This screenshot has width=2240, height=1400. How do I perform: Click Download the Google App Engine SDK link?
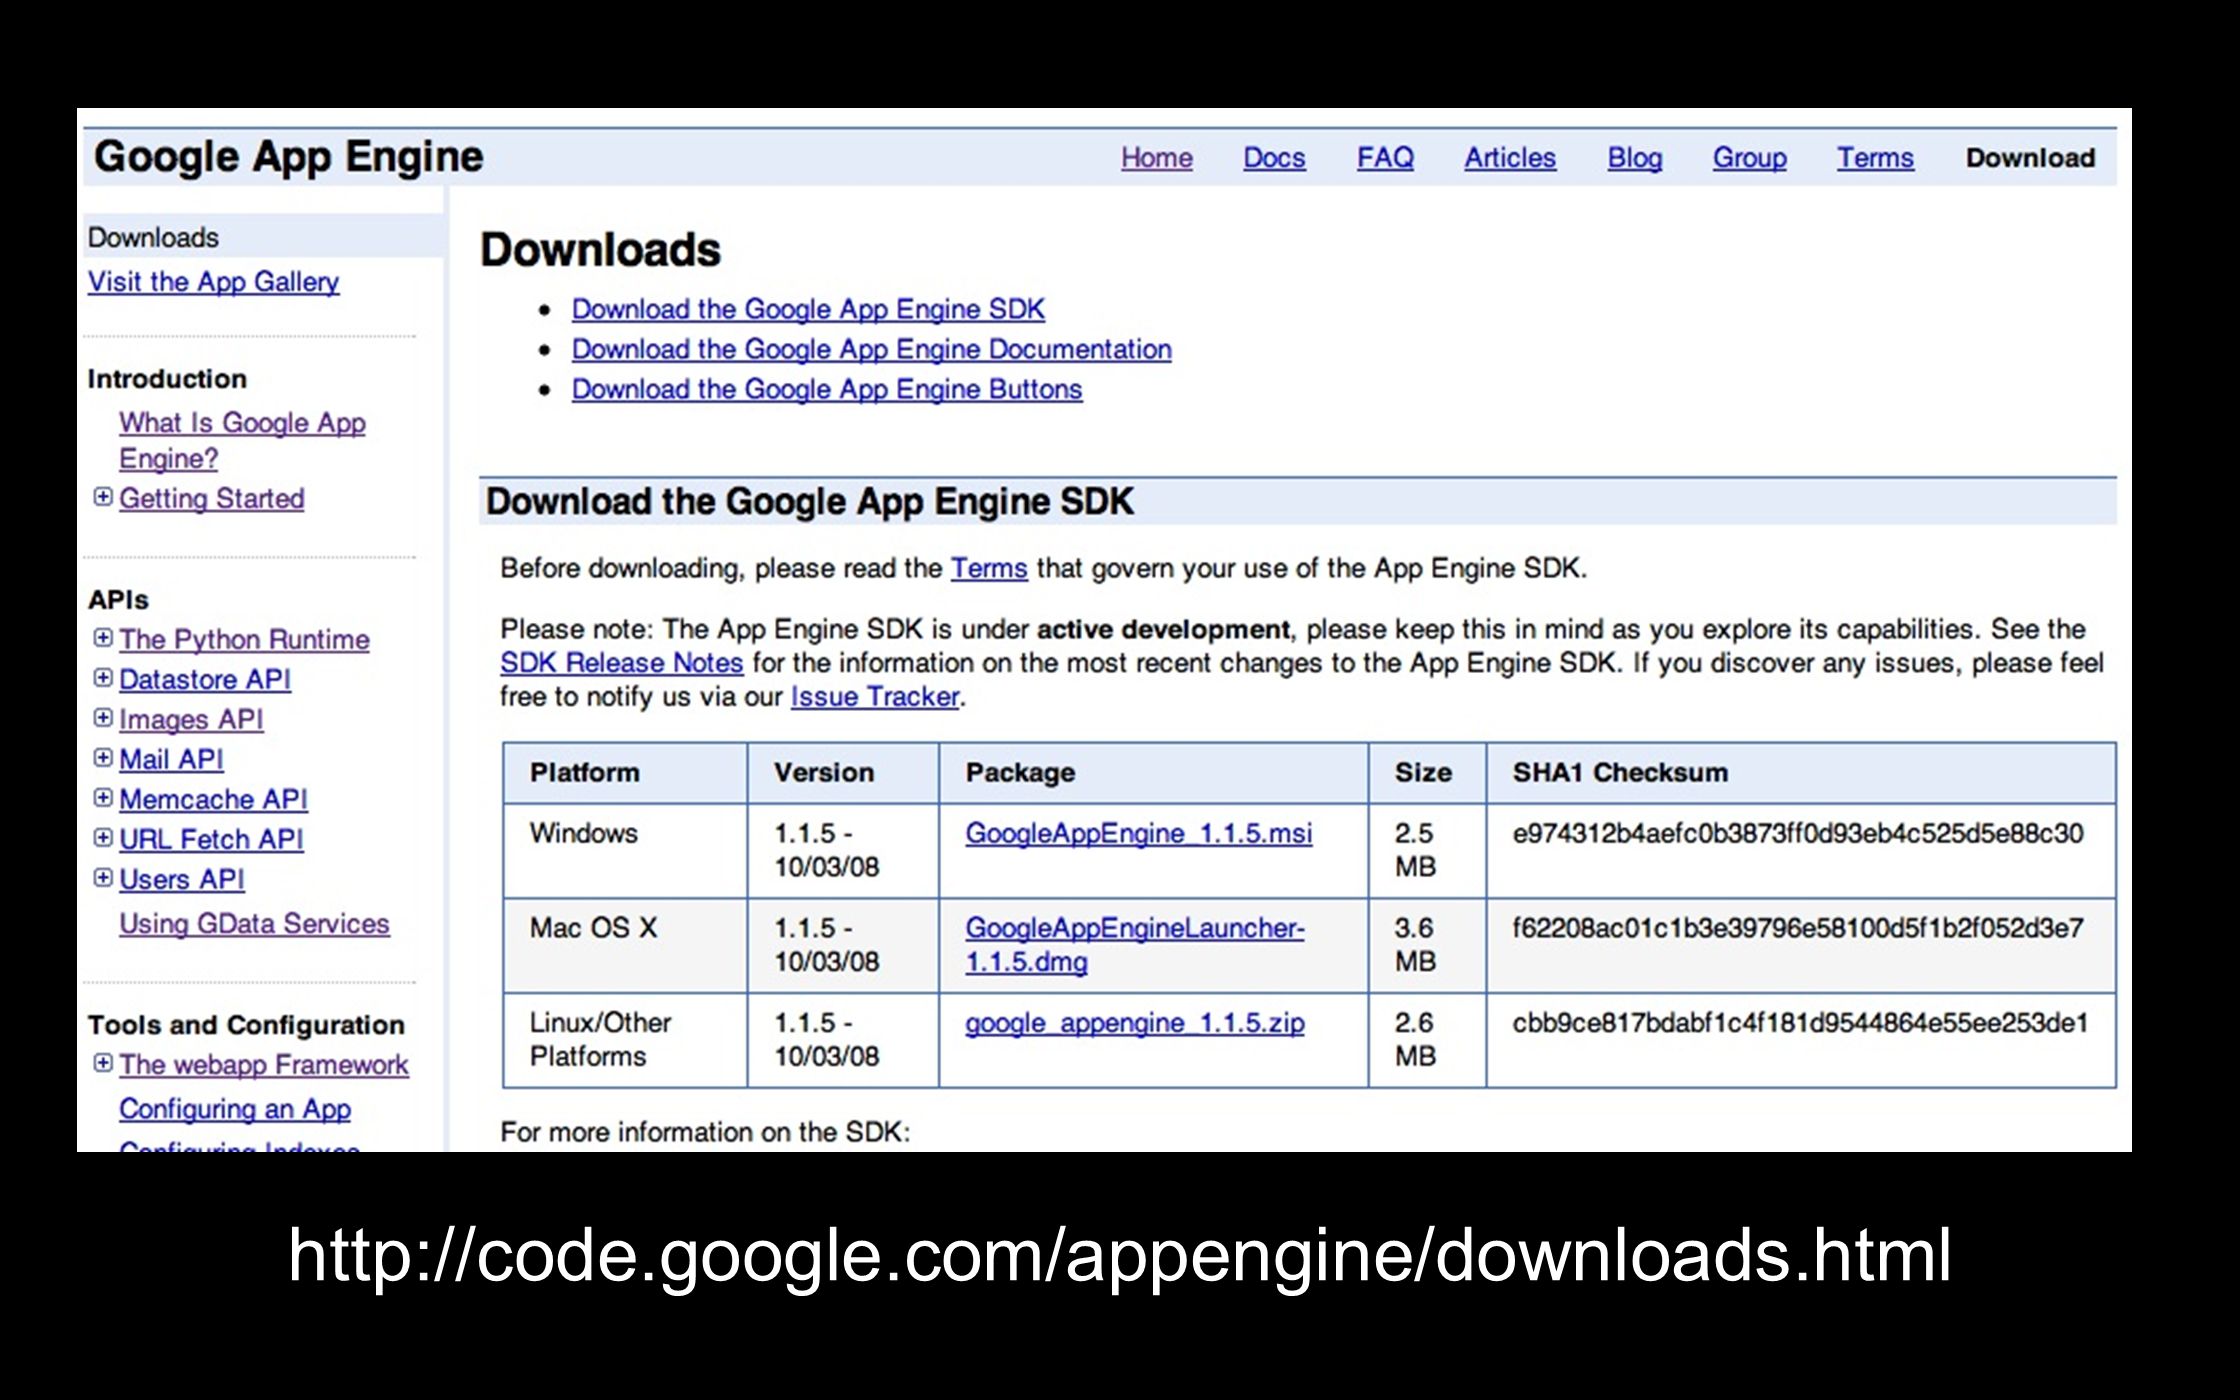click(x=808, y=309)
